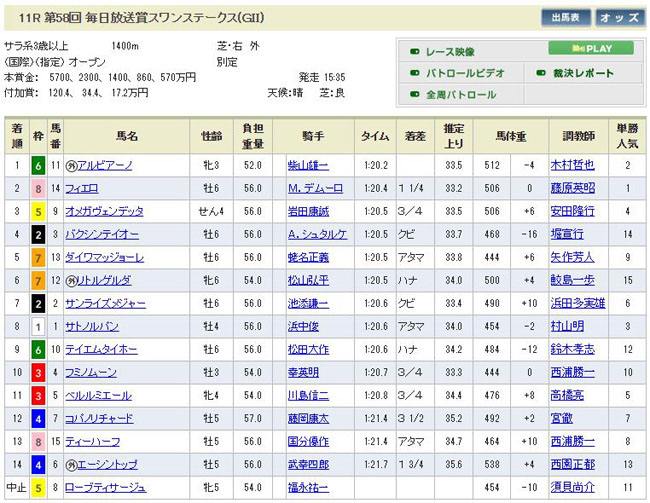Screen dimensions: 650x503
Task: Open the 全周パトロール link
Action: click(x=461, y=95)
